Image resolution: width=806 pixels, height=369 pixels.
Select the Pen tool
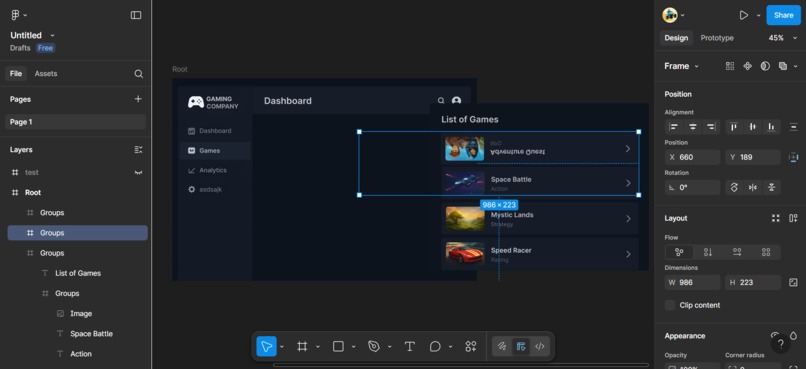point(374,346)
